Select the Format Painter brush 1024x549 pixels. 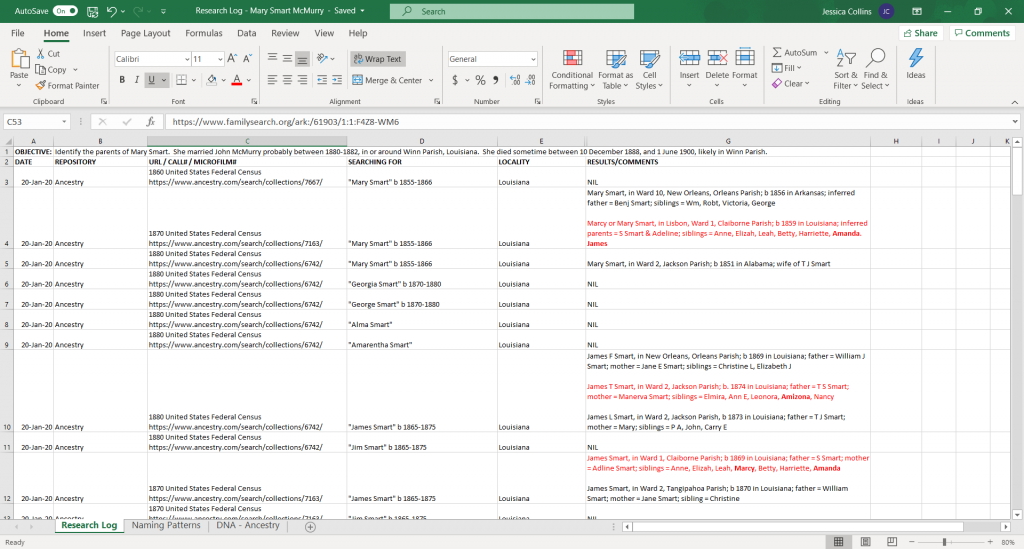(67, 86)
